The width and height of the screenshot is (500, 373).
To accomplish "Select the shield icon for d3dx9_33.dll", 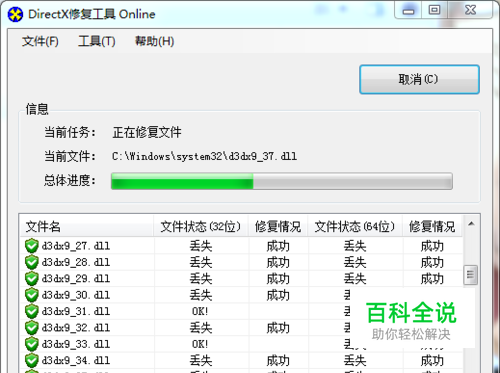I will click(x=32, y=344).
